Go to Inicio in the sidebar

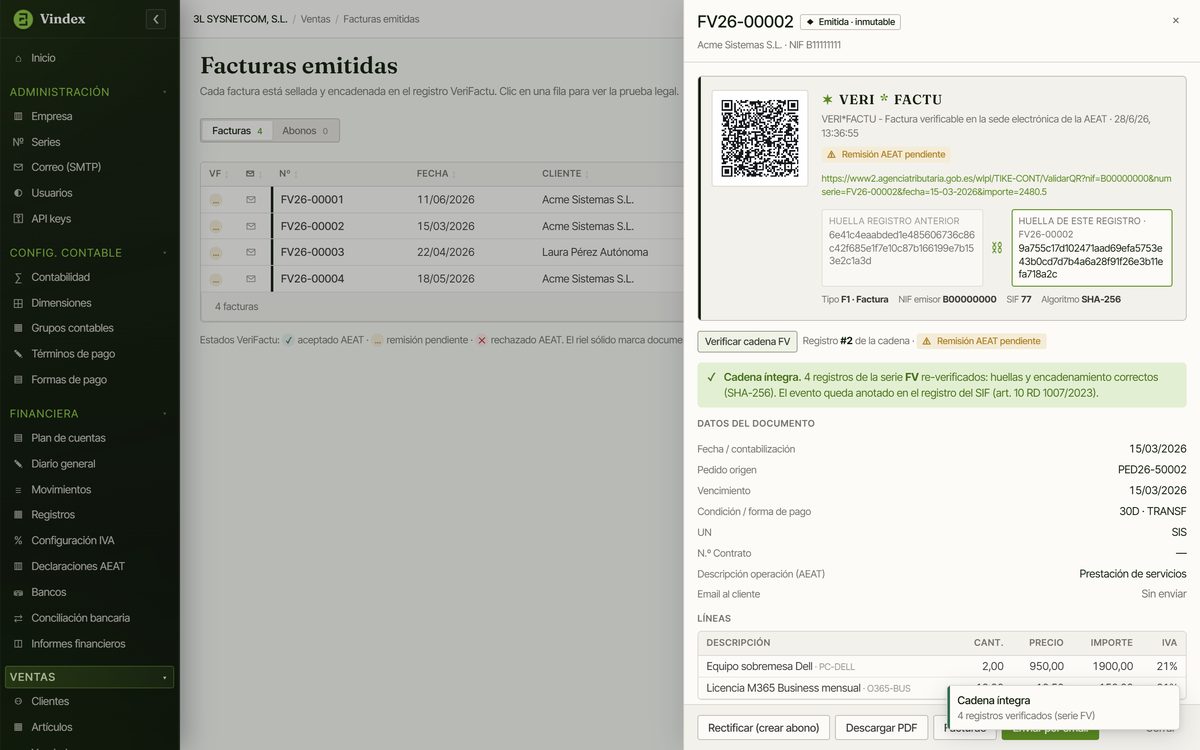click(x=43, y=58)
